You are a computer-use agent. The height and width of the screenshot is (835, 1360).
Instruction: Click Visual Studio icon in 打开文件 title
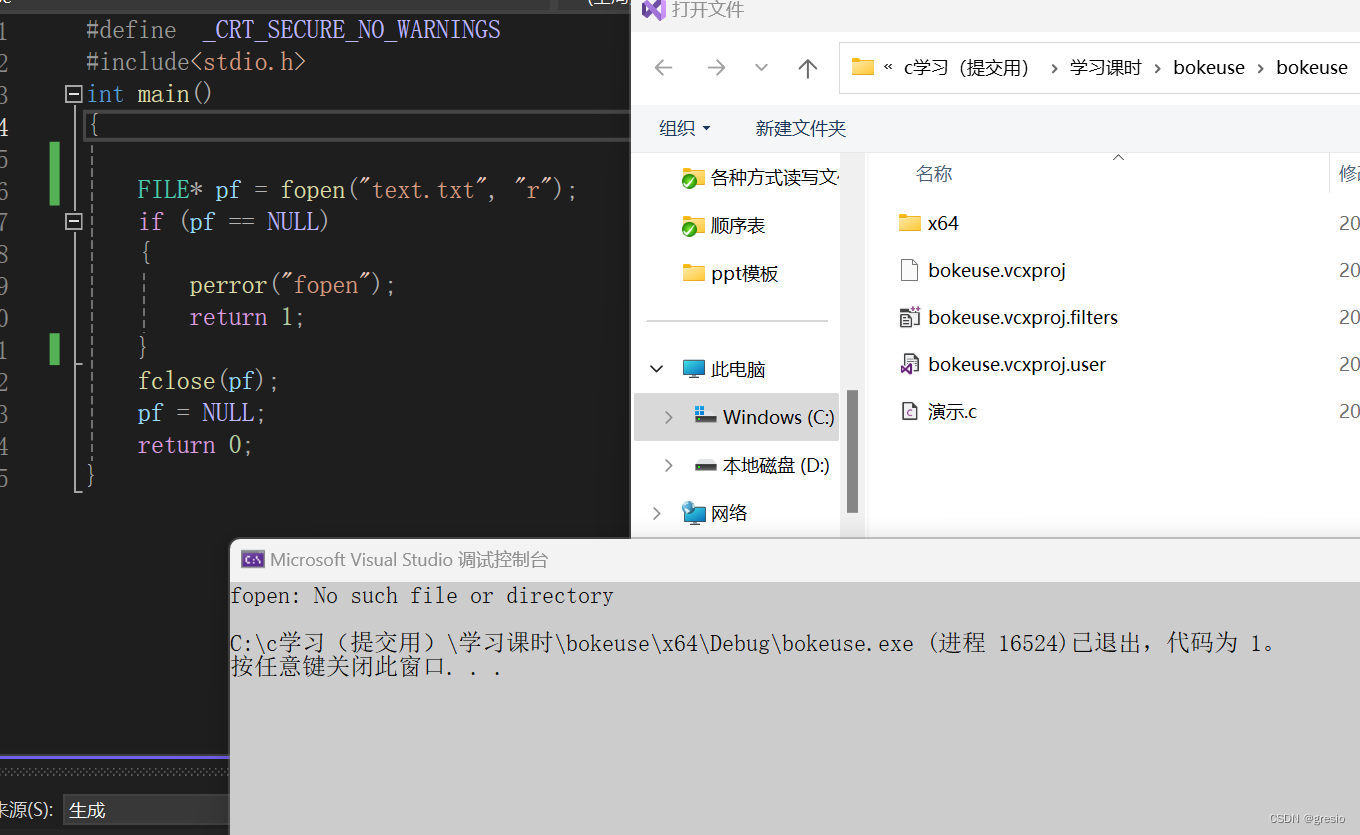point(654,10)
